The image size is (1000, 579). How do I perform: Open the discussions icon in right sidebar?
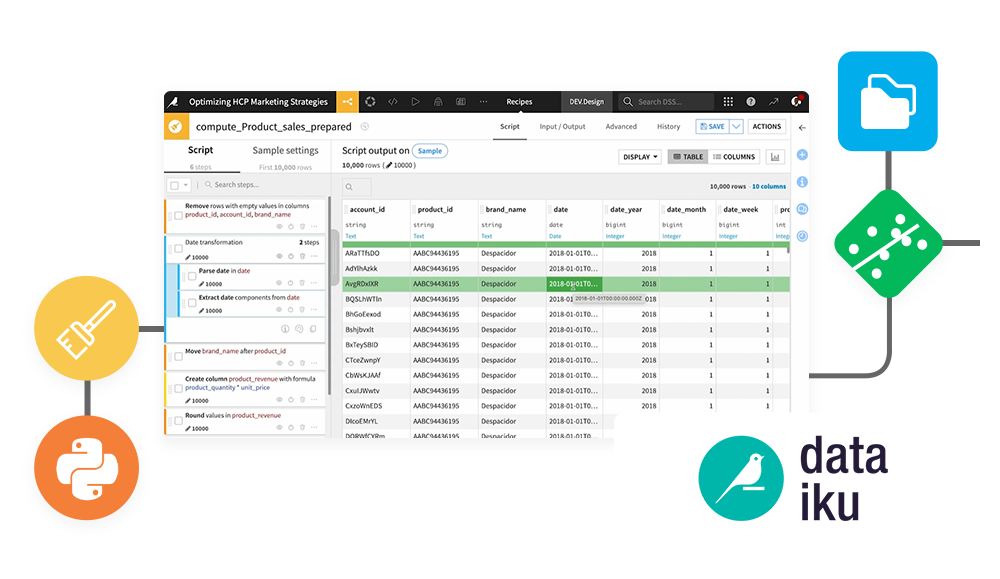pyautogui.click(x=802, y=209)
